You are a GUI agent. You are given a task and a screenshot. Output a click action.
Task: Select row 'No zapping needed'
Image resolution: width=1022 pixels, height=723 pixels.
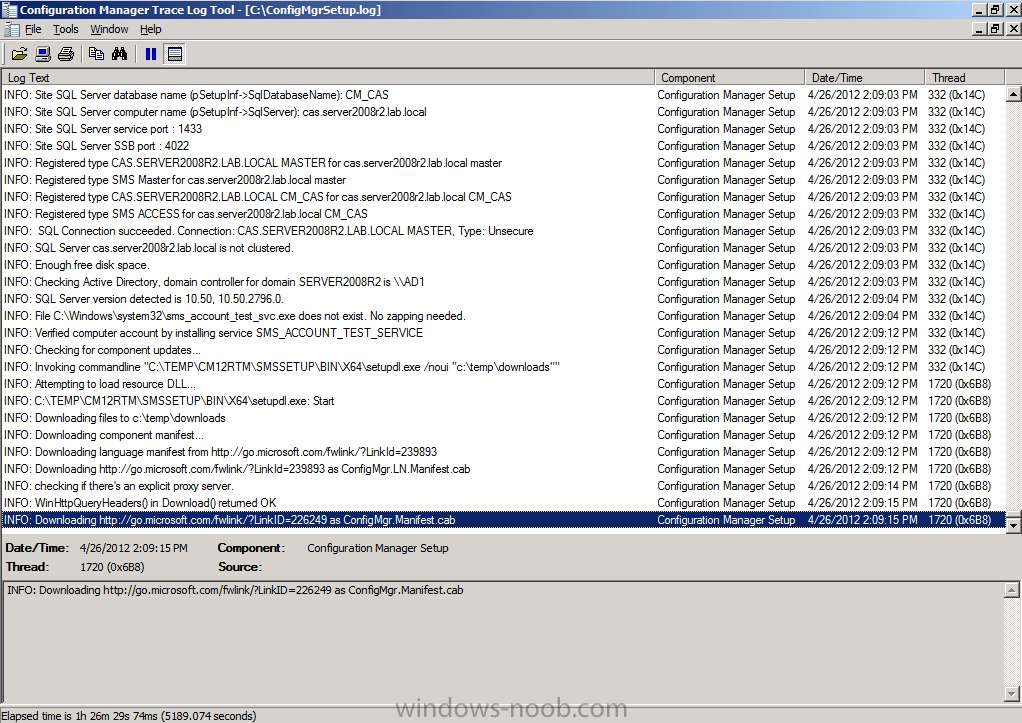click(x=503, y=316)
